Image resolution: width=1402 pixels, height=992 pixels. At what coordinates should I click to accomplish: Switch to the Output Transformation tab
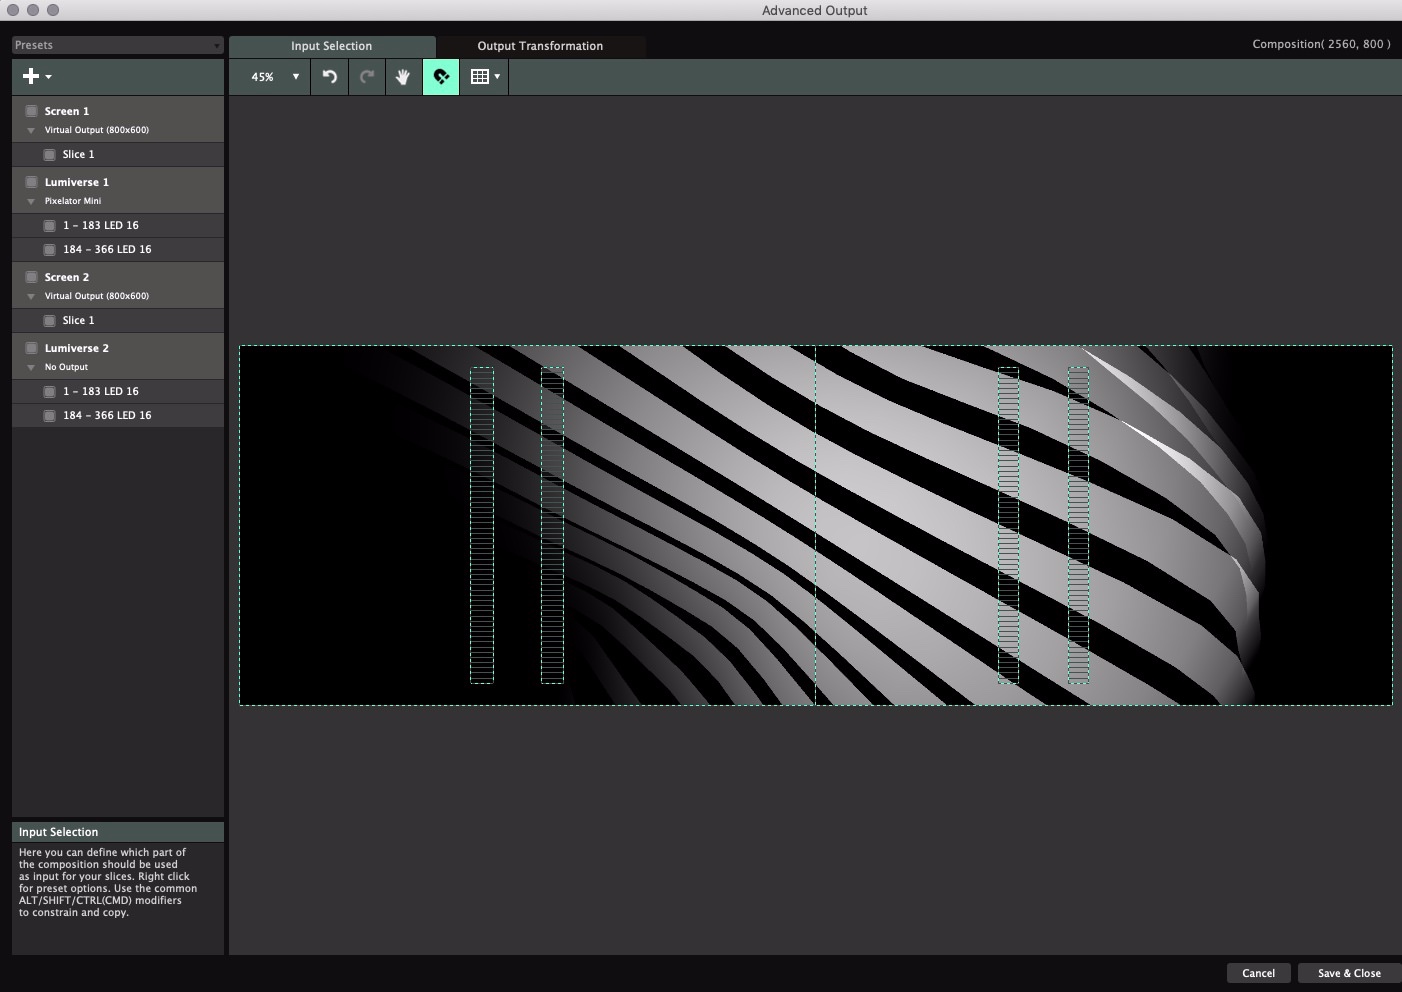(x=540, y=46)
